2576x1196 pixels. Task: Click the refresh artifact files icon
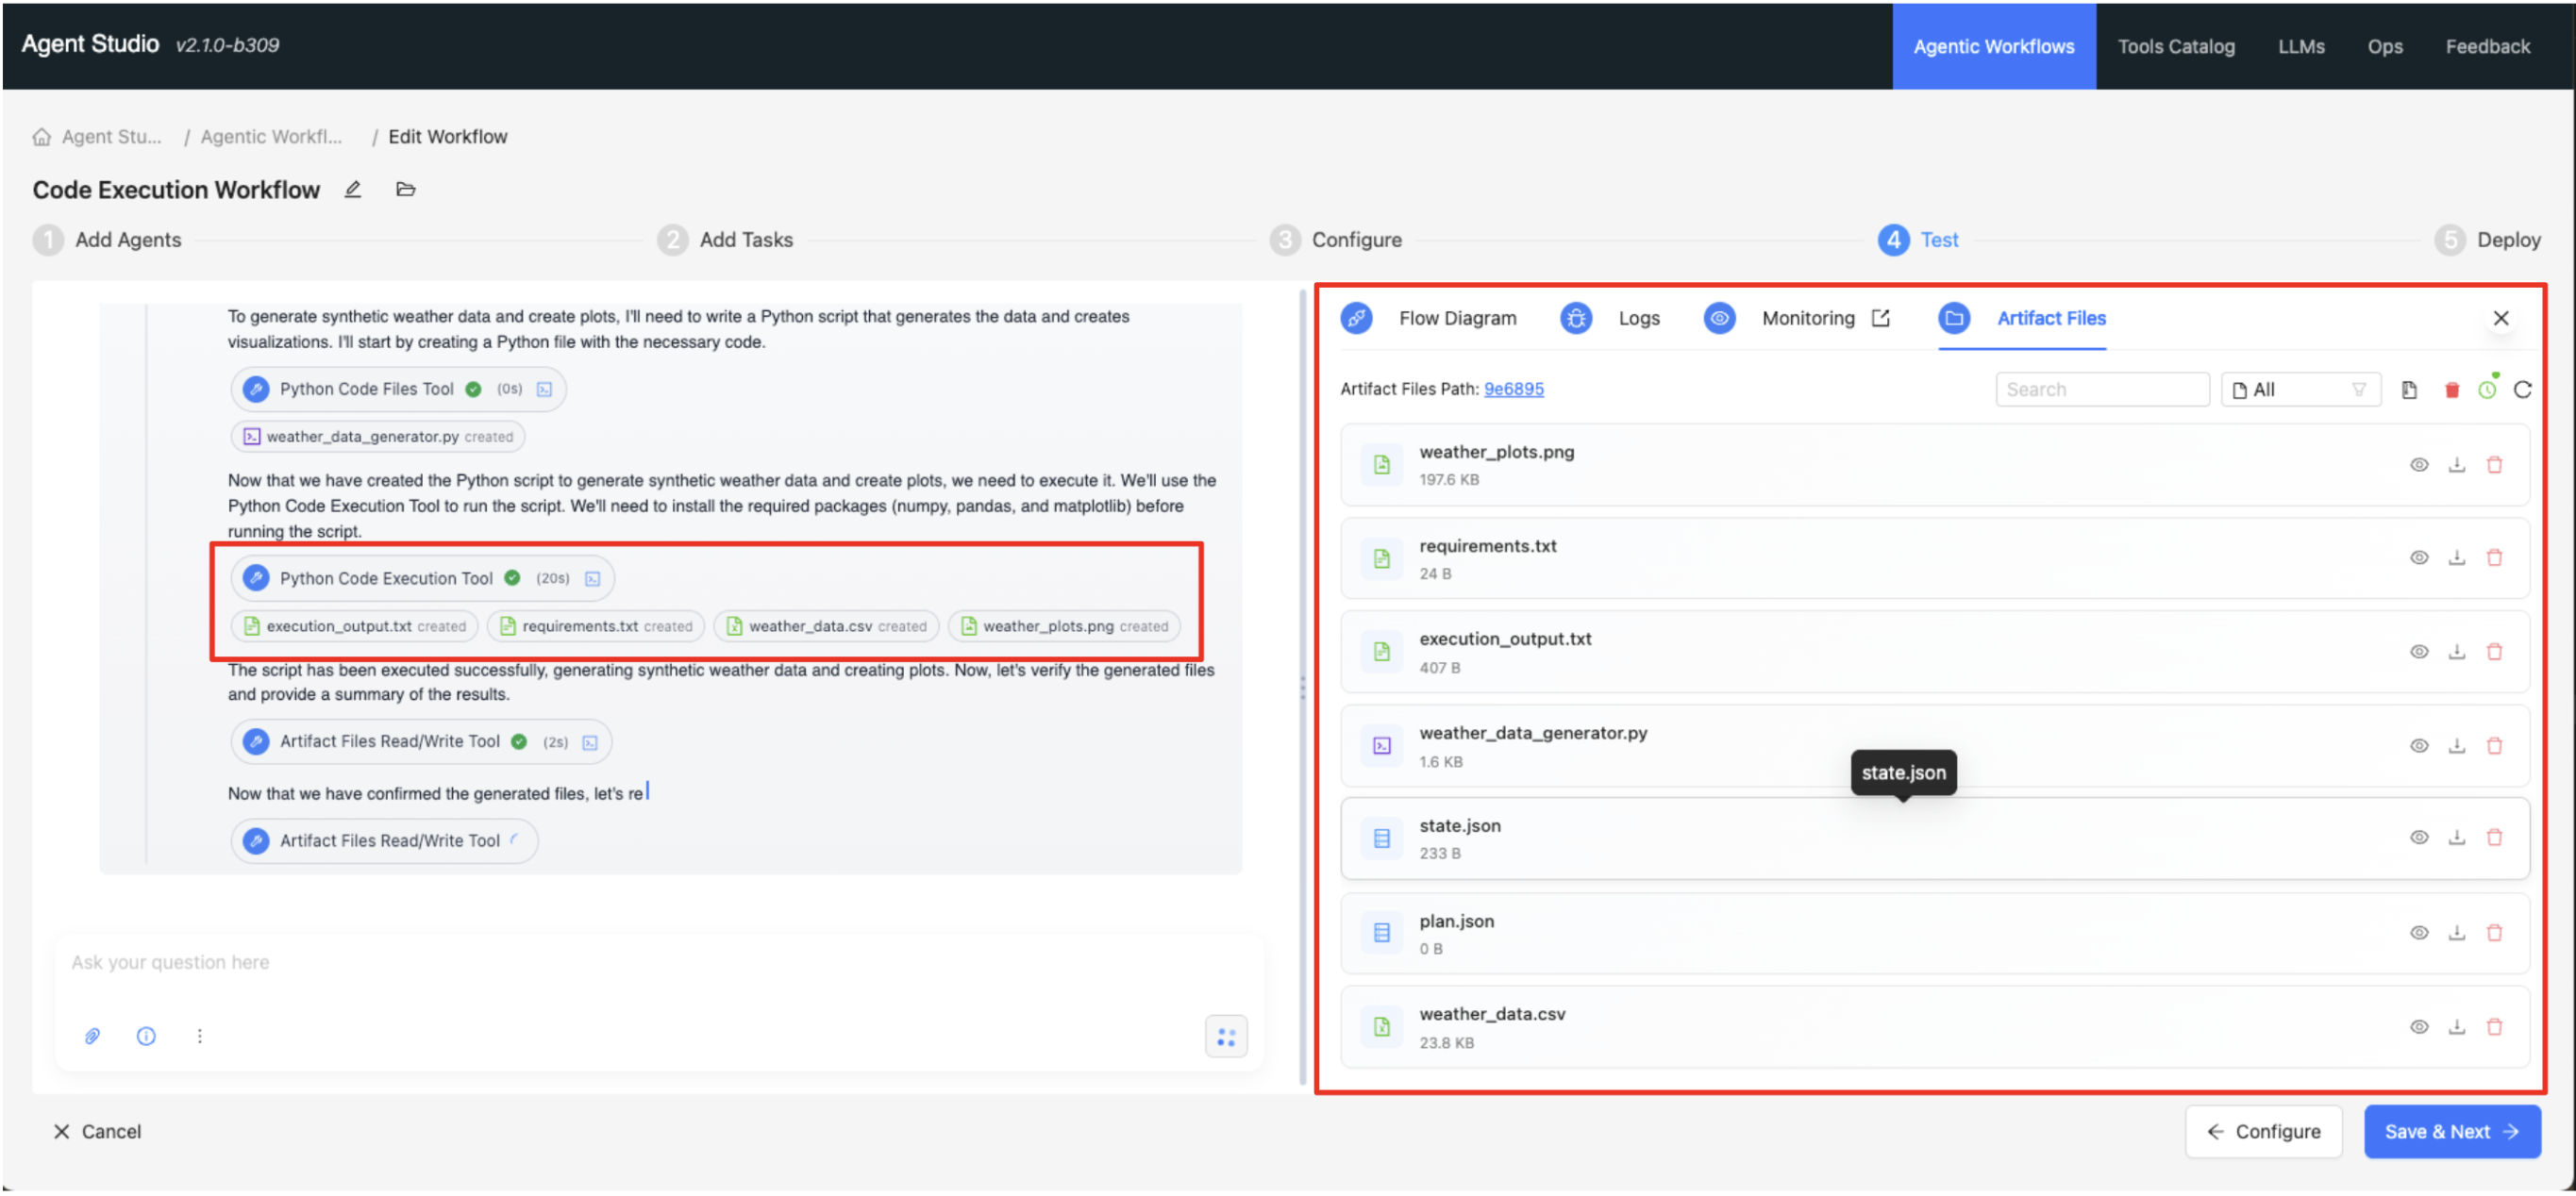coord(2522,390)
